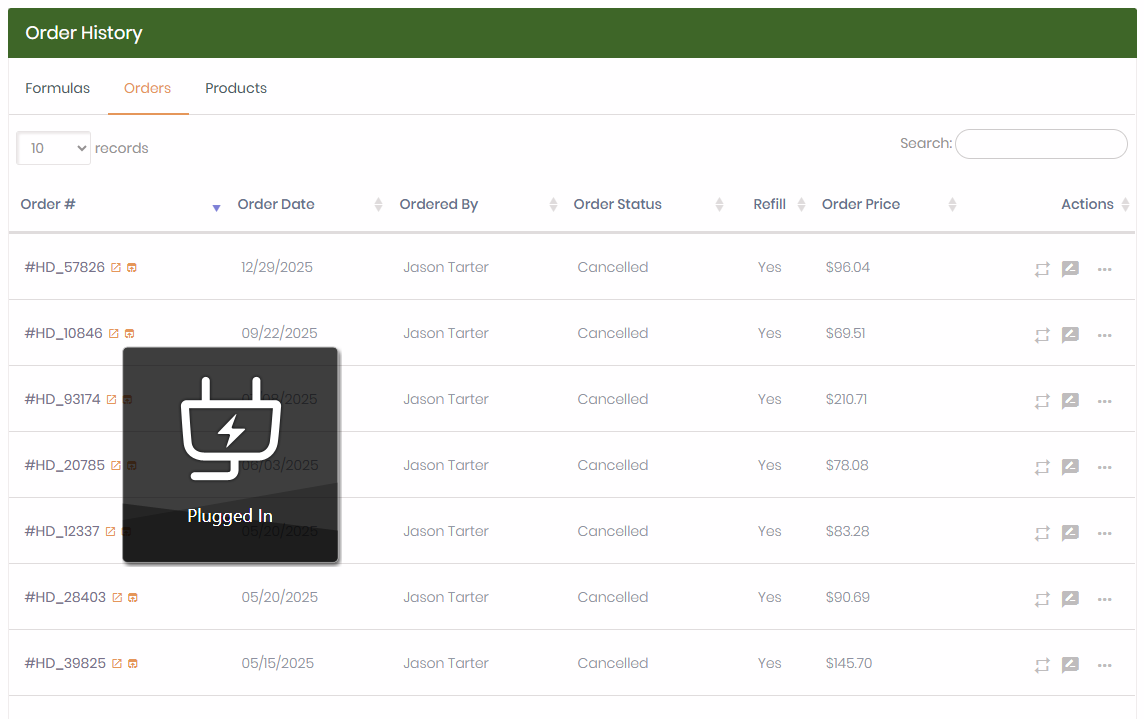
Task: Click the reorder icon for order #HD_39825
Action: (1042, 665)
